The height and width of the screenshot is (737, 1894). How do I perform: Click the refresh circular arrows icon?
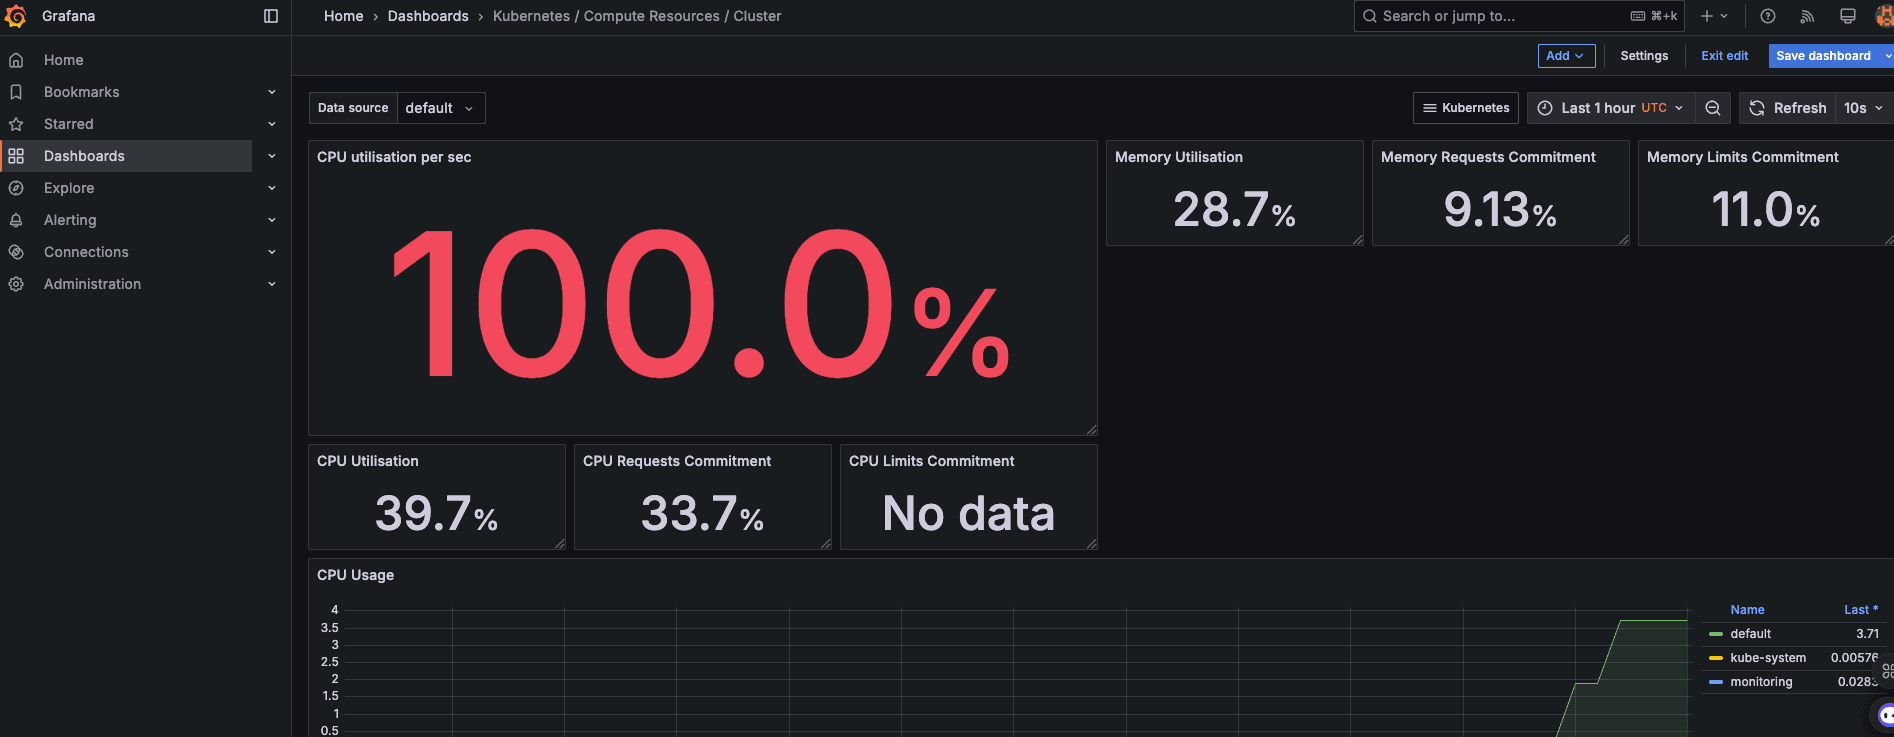pos(1757,108)
